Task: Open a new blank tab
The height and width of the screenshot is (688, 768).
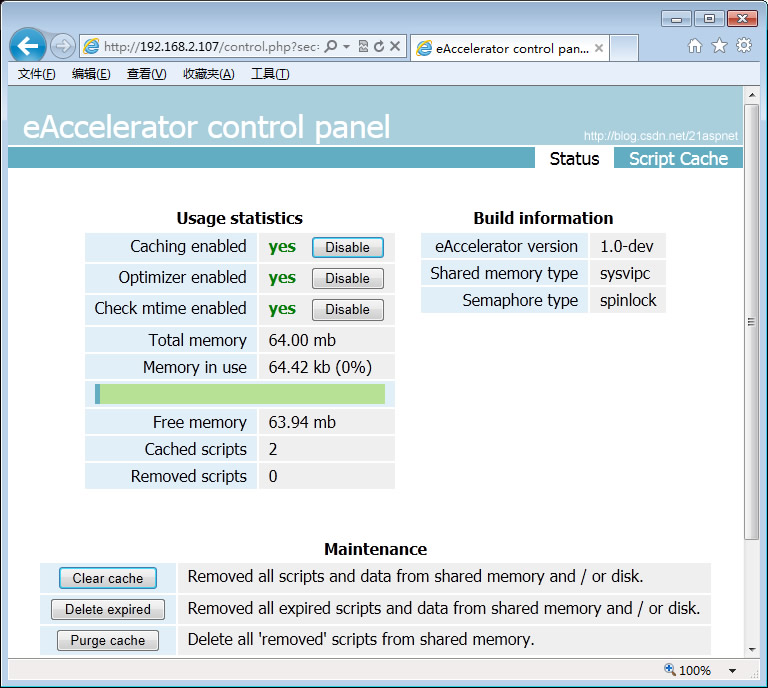Action: (624, 48)
